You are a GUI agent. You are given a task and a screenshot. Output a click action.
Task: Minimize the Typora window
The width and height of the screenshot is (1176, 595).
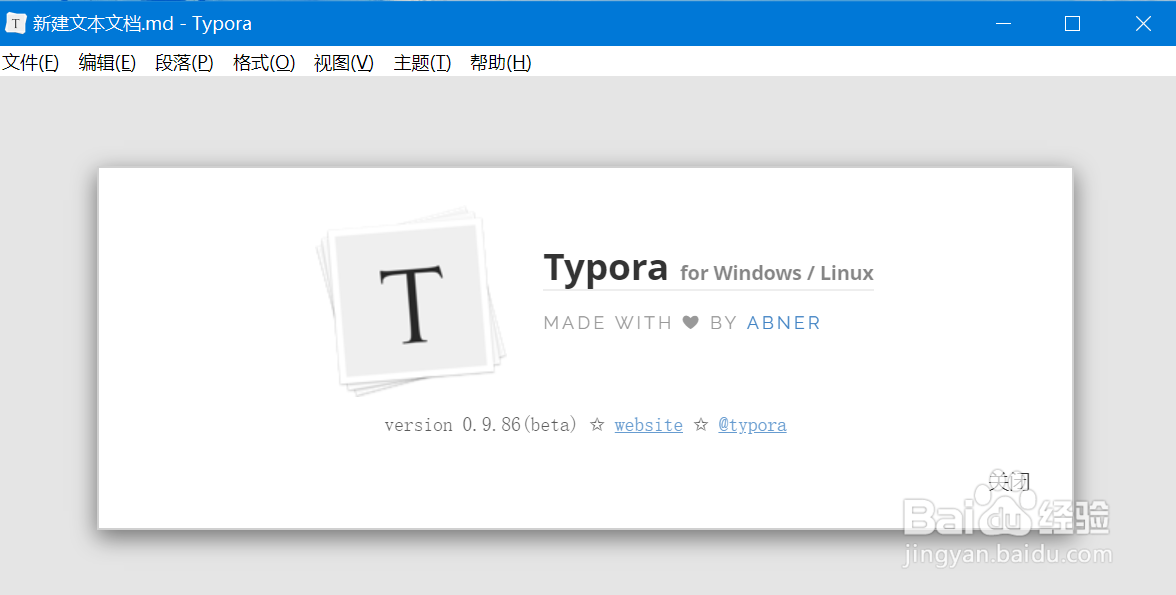point(1004,23)
